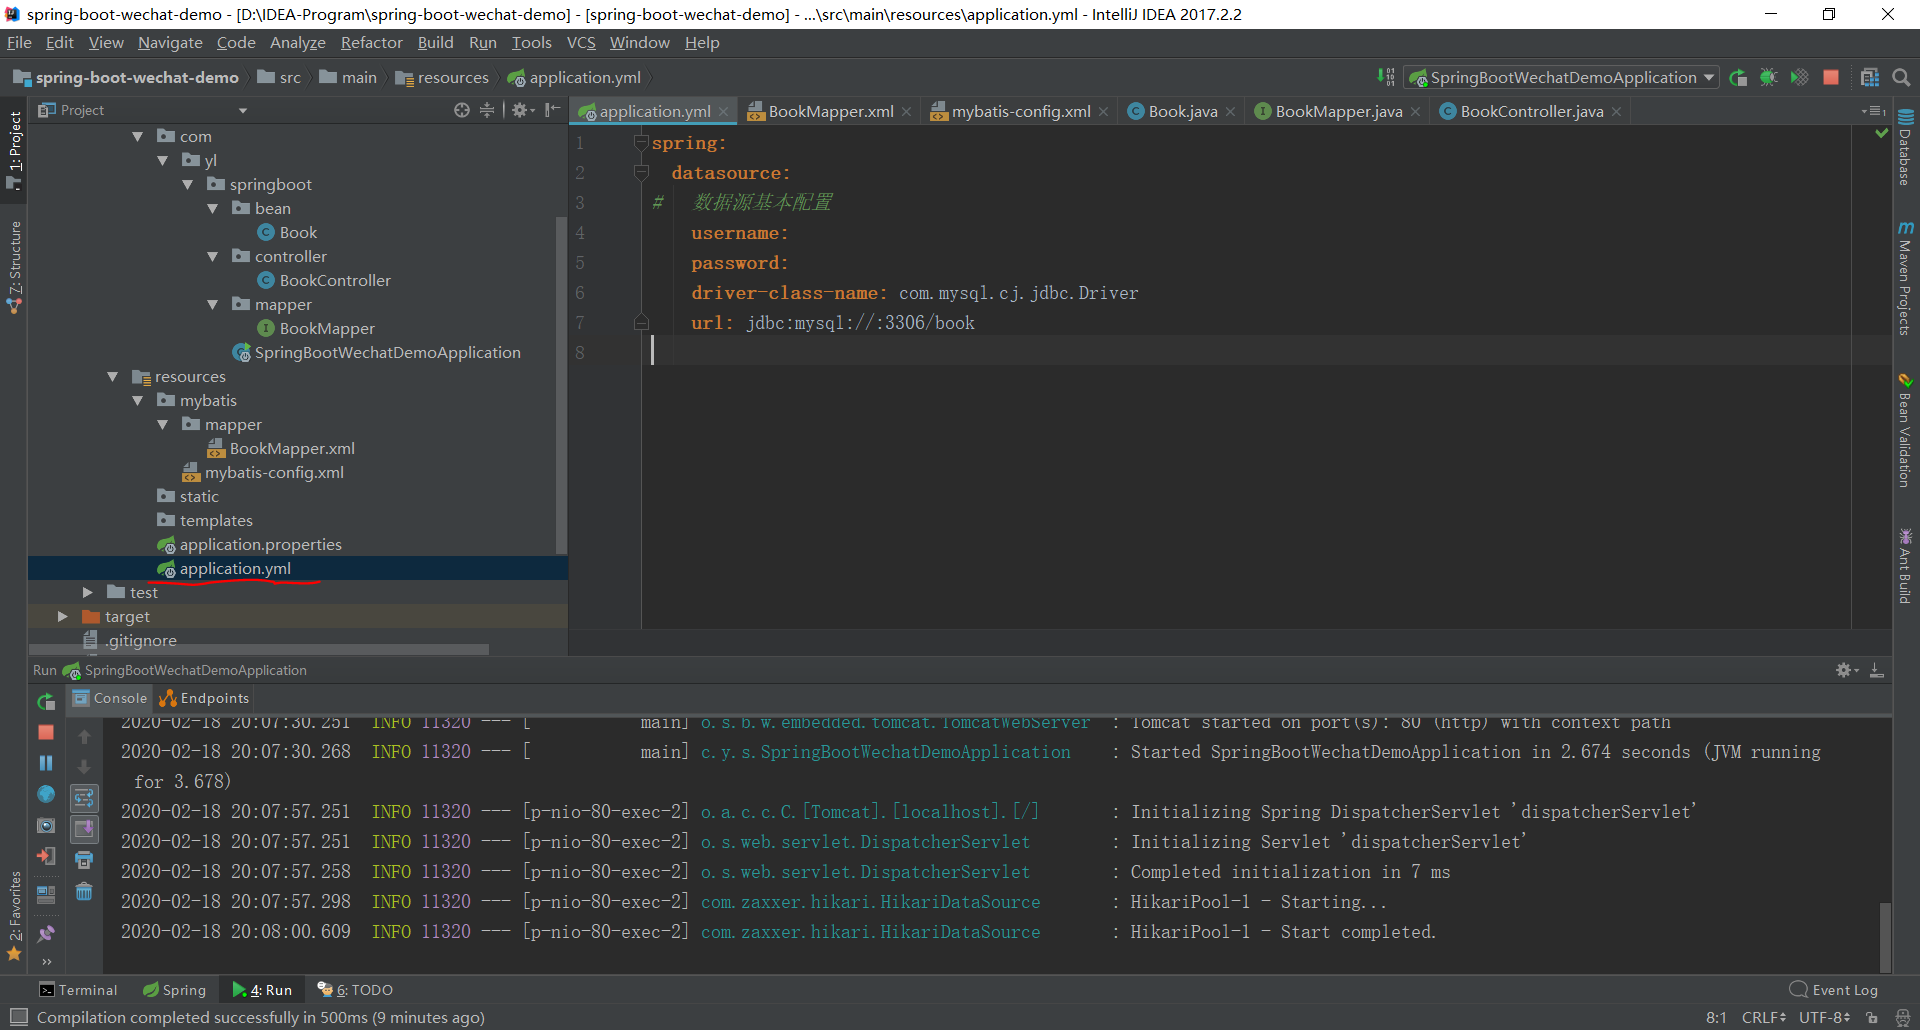Expand the test folder in project tree
The width and height of the screenshot is (1920, 1030).
pyautogui.click(x=88, y=593)
